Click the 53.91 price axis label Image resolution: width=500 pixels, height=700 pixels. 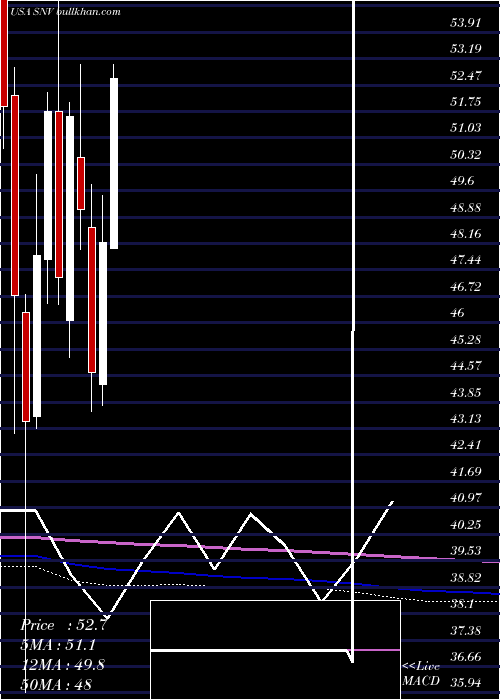[466, 22]
